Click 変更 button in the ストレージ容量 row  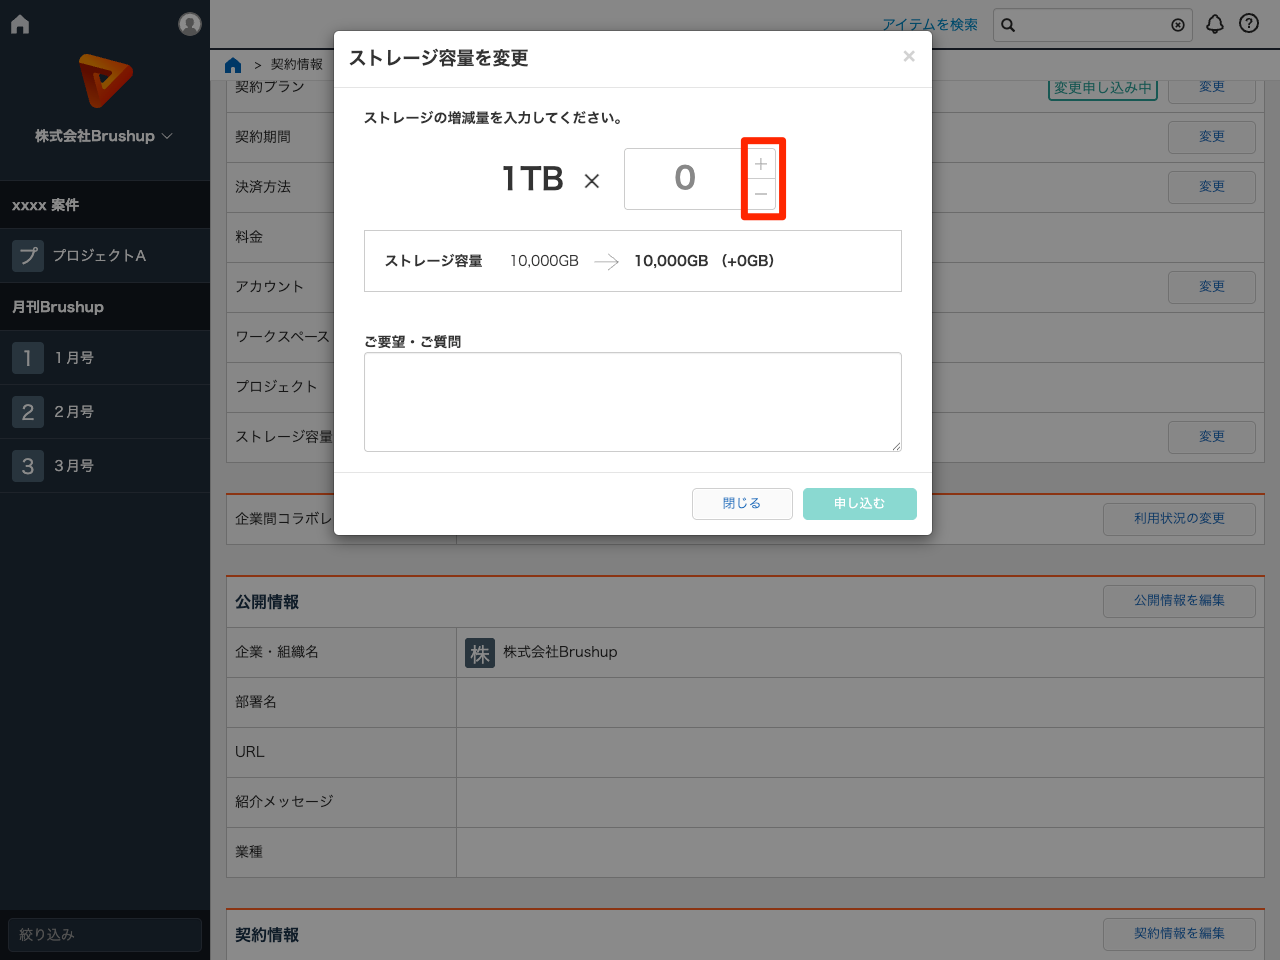(x=1212, y=437)
